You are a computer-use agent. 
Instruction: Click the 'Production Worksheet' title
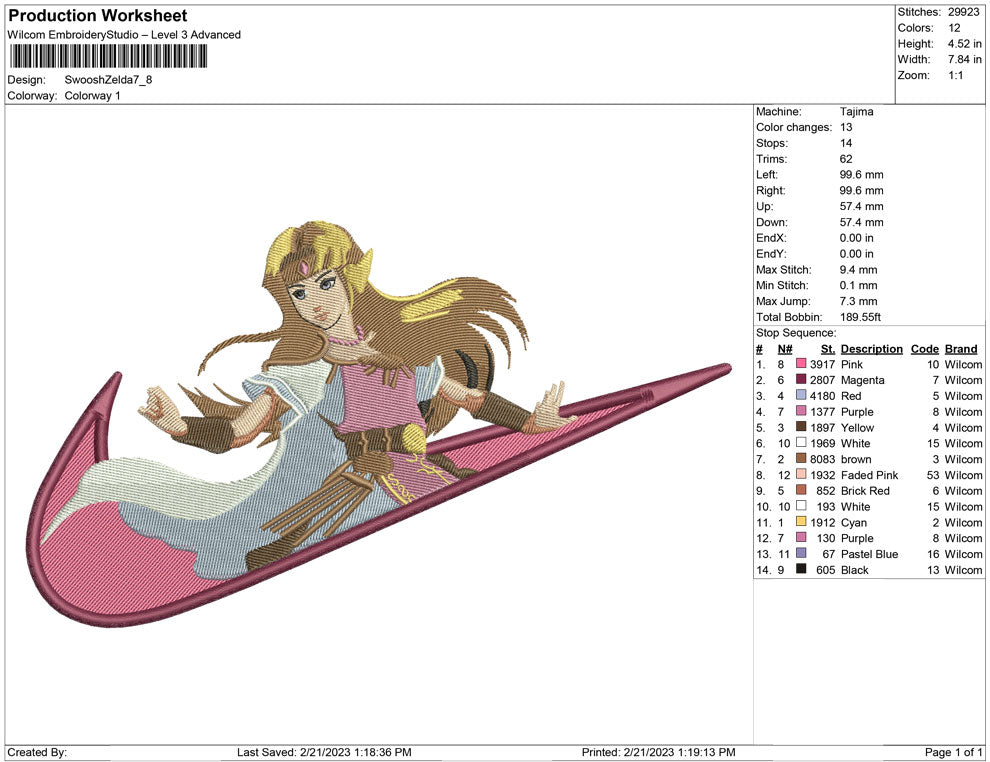[98, 16]
